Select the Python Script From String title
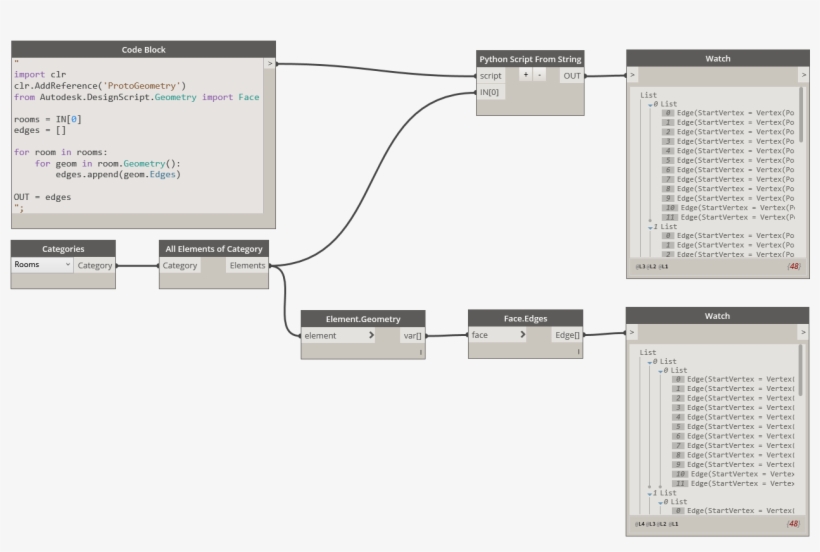Screen dimensions: 820x552 coord(530,59)
